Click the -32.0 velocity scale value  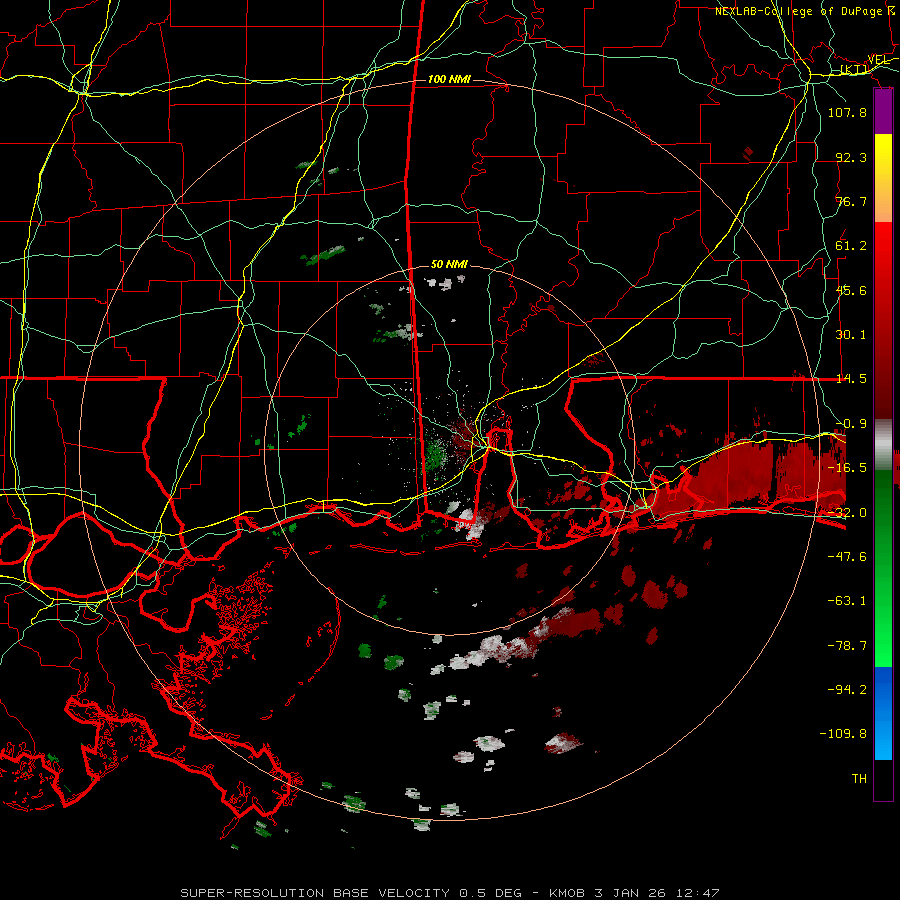click(847, 513)
